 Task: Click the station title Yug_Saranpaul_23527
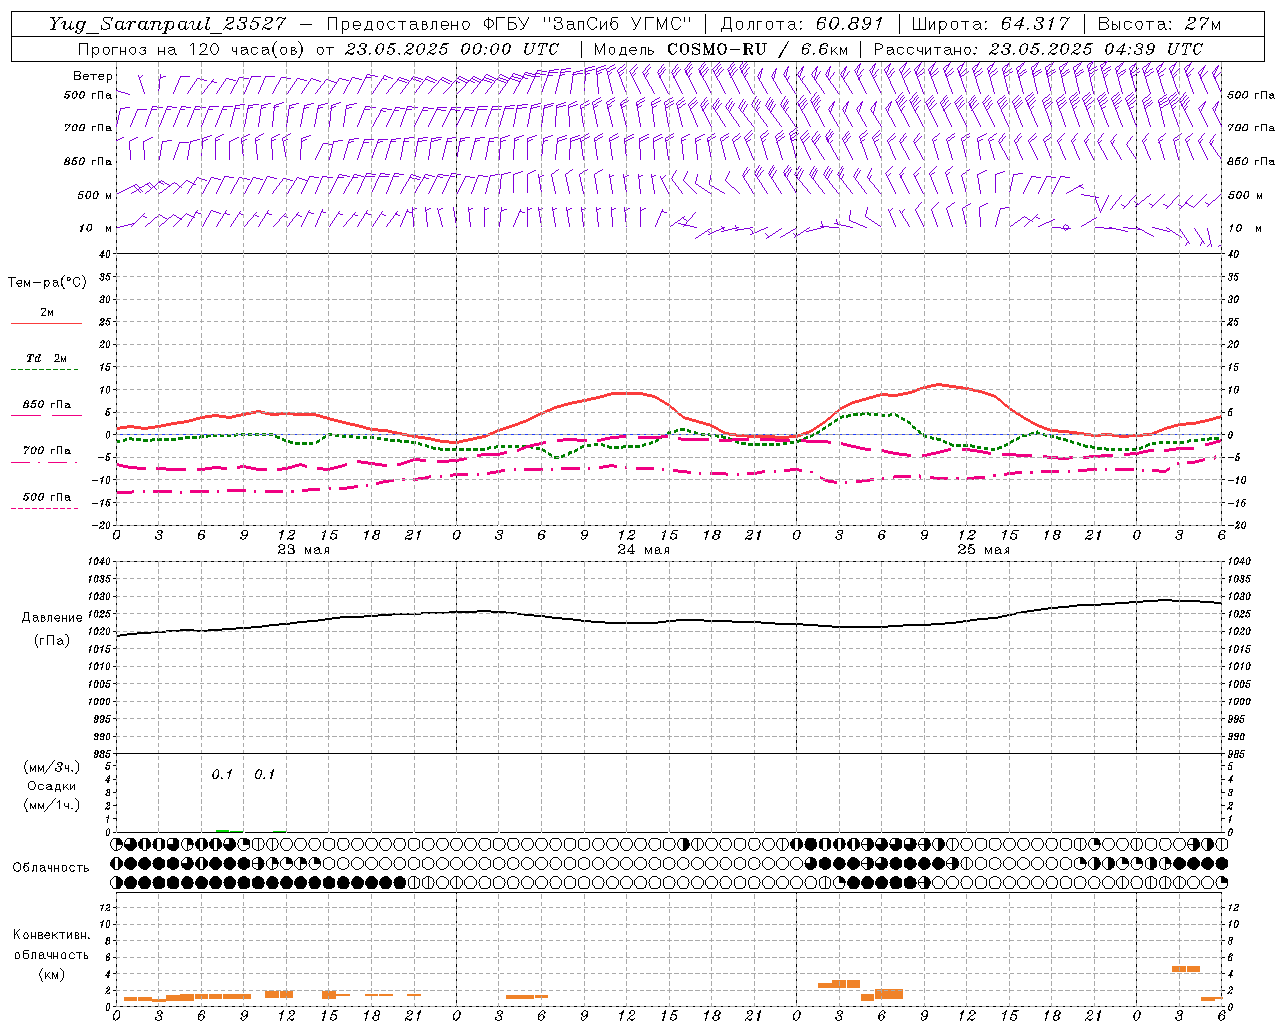[x=168, y=24]
